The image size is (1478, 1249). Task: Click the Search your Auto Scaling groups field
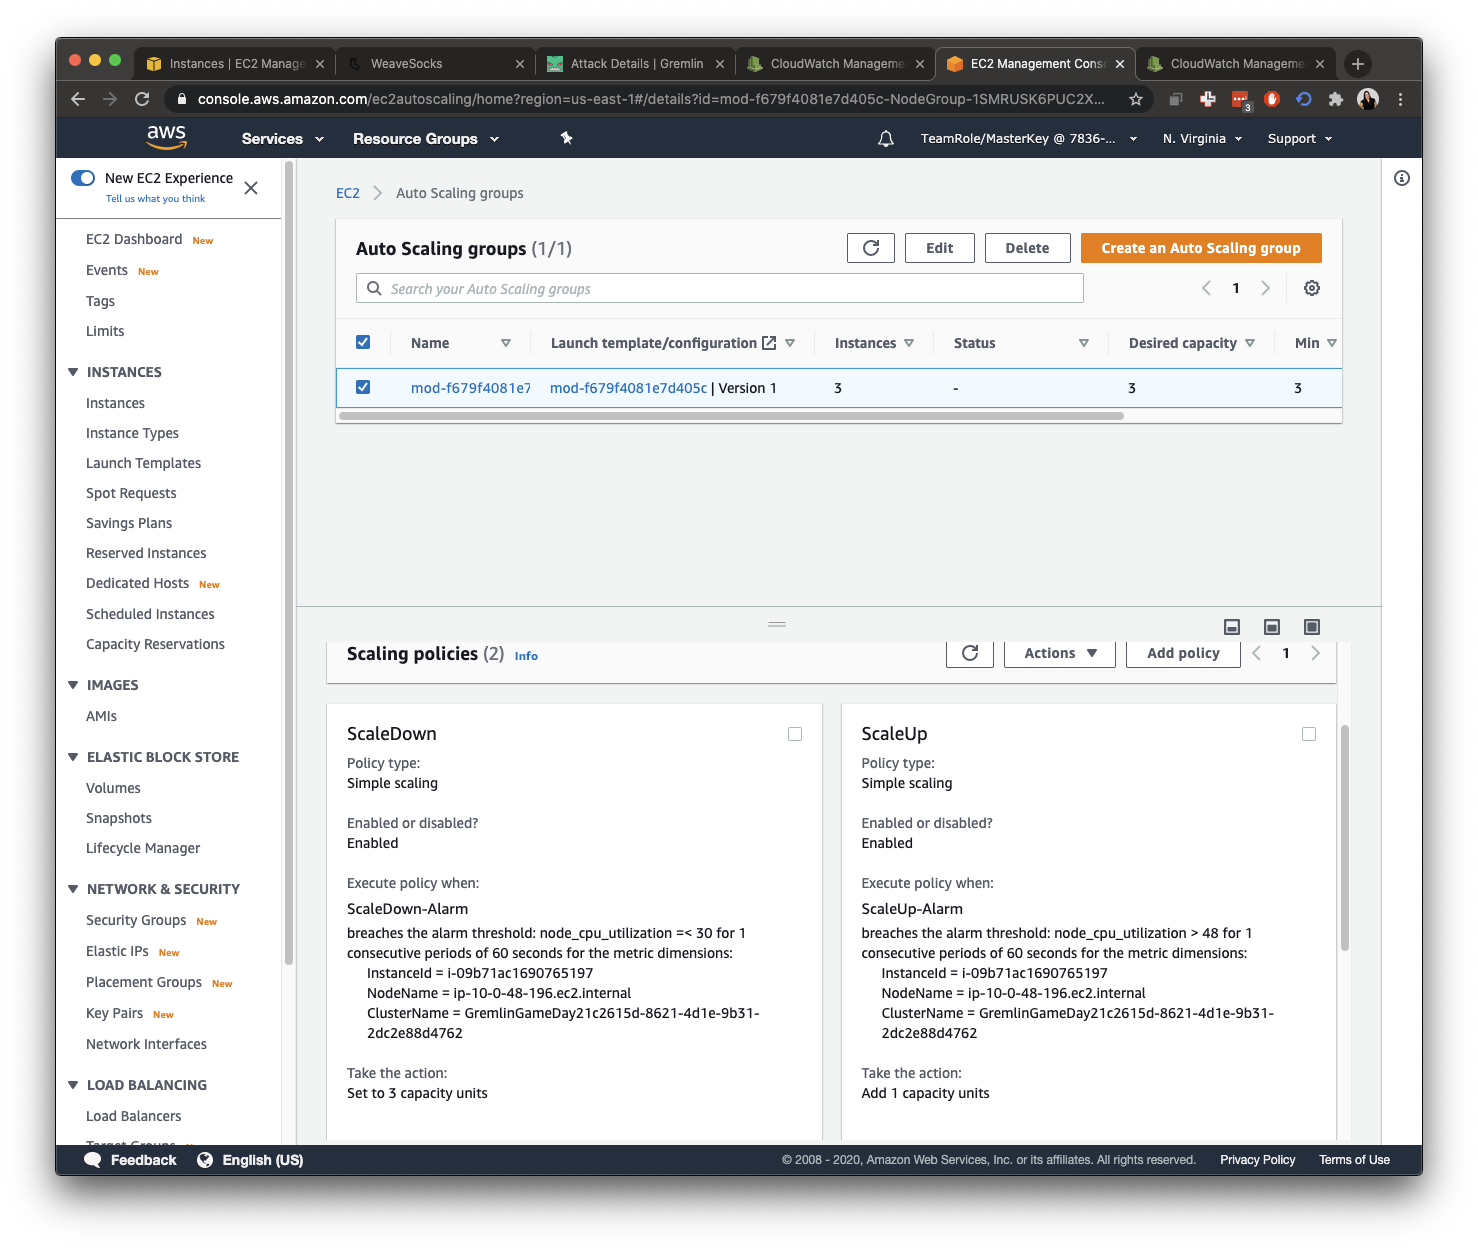720,288
